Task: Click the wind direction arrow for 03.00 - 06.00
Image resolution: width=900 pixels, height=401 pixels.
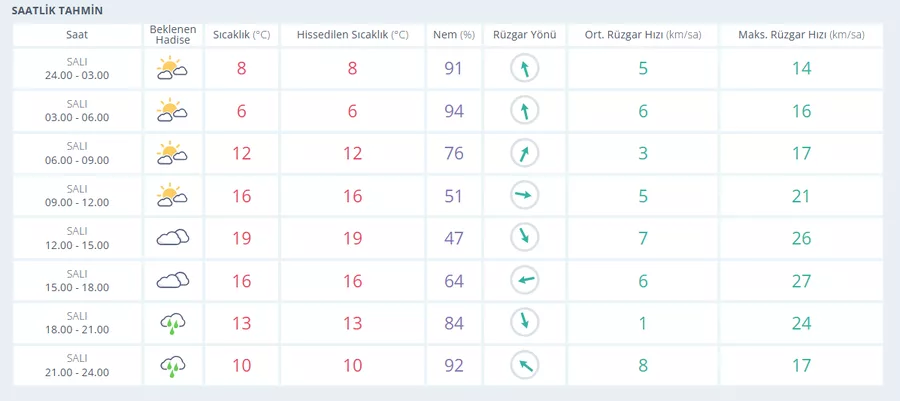Action: 525,111
